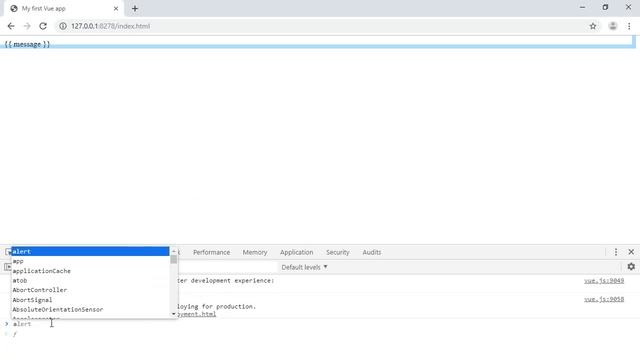Switch to the Performance tab
Screen dimensions: 640x360
pyautogui.click(x=211, y=252)
